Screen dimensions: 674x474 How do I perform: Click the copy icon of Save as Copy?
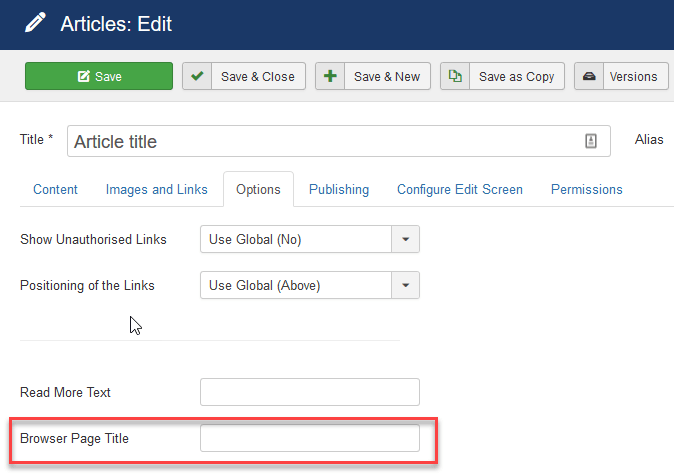(x=455, y=76)
